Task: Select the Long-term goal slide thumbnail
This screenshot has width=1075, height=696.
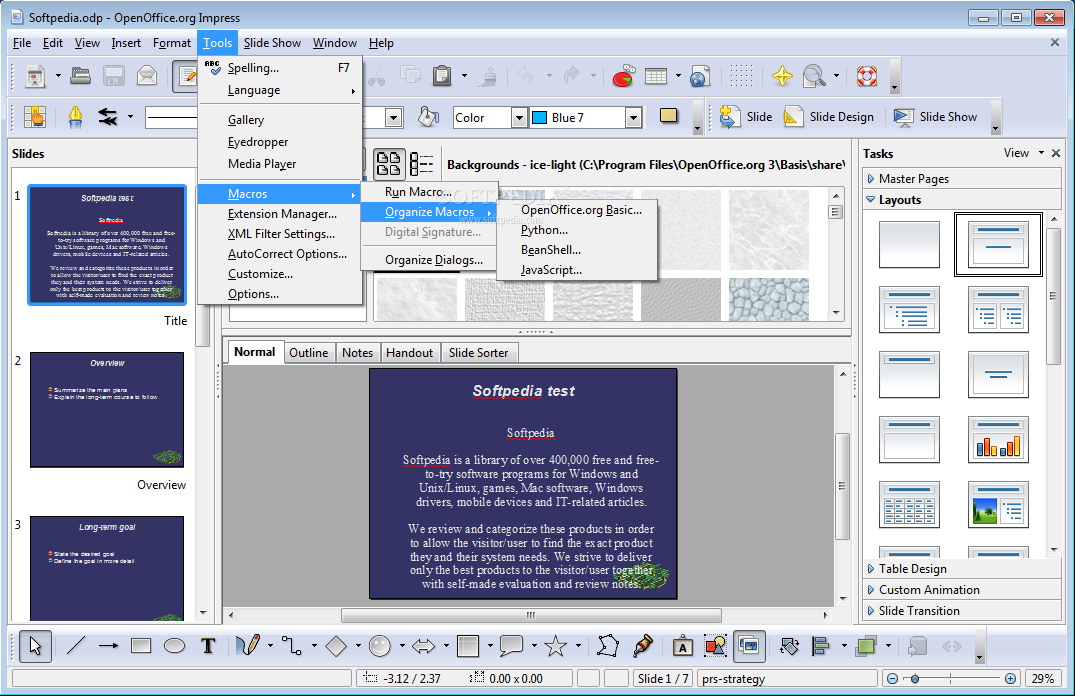Action: pyautogui.click(x=107, y=568)
